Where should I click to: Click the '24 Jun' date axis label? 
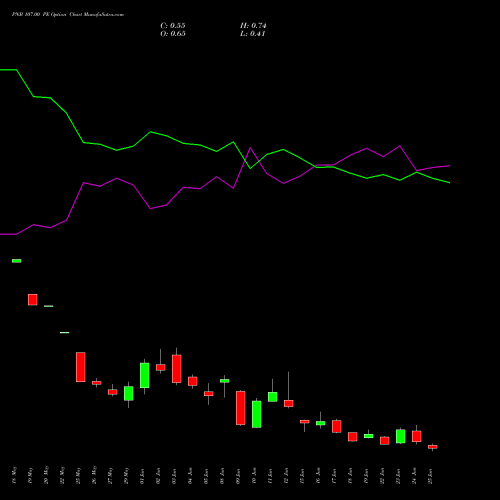point(414,476)
